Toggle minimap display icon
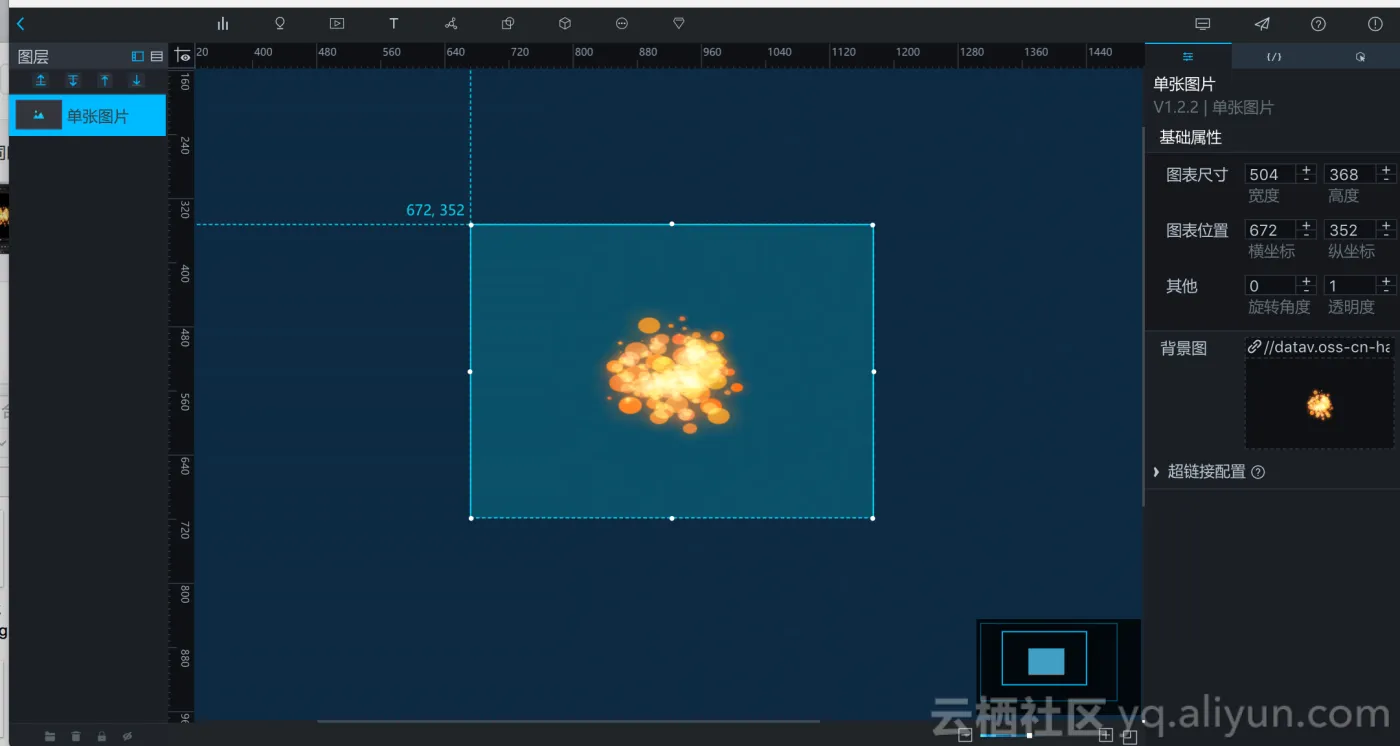Viewport: 1400px width, 746px height. tap(1129, 736)
